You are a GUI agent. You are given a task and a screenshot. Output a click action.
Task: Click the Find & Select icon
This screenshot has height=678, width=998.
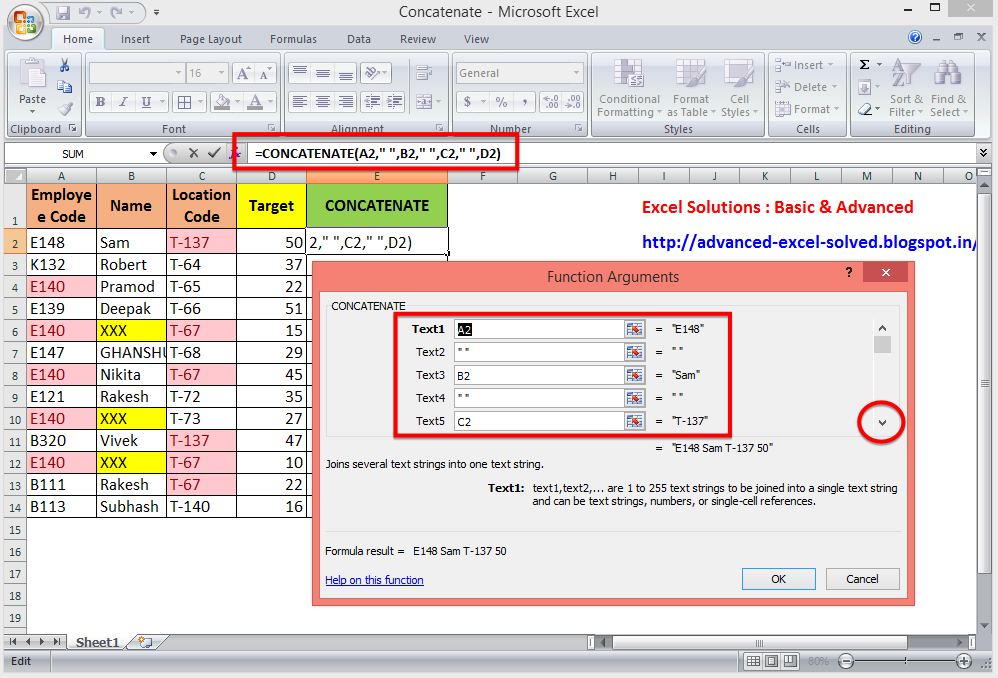(x=947, y=88)
